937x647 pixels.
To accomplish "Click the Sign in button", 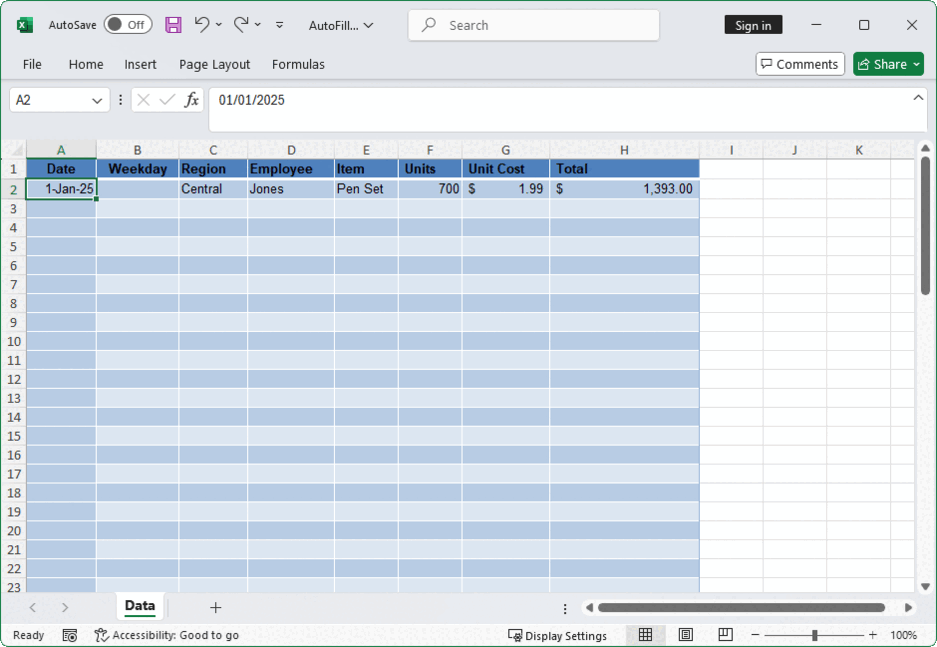I will click(753, 25).
